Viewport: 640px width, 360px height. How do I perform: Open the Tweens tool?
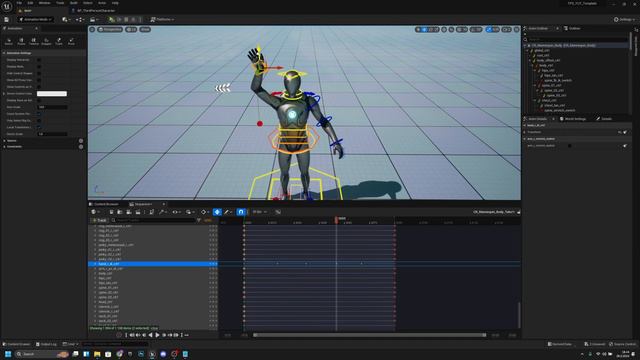pos(34,41)
